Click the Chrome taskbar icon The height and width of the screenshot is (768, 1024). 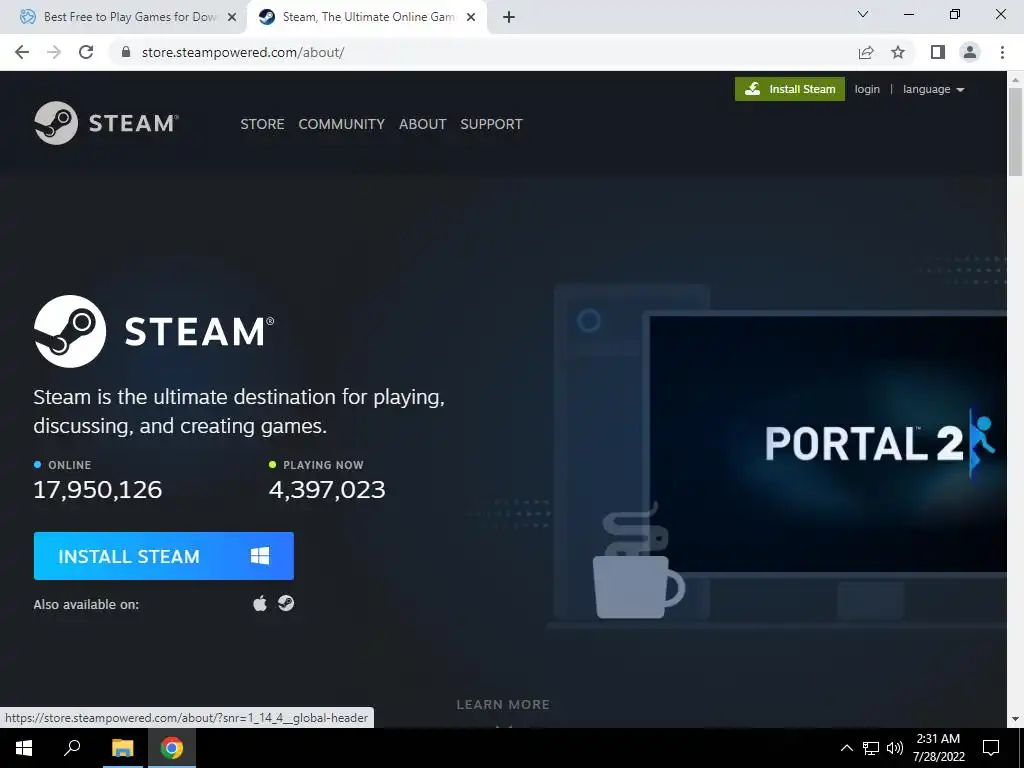172,748
